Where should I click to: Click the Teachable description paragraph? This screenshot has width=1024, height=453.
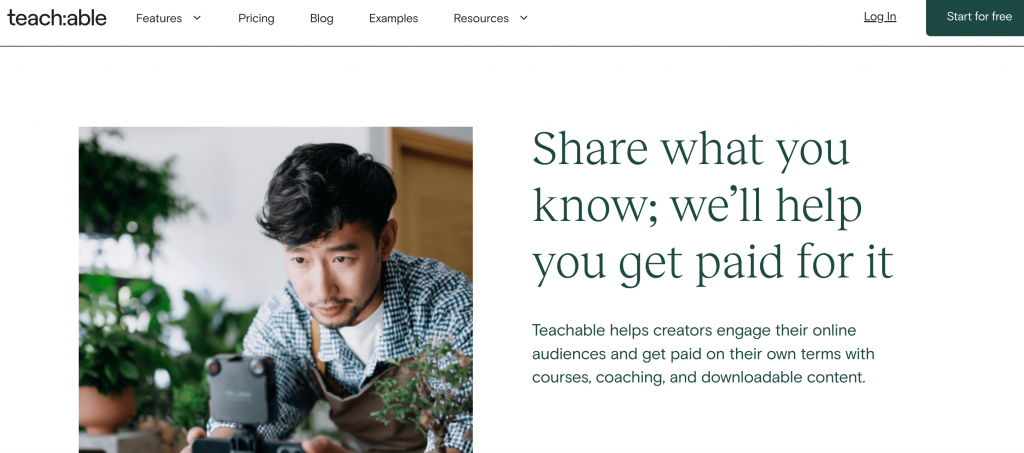703,354
